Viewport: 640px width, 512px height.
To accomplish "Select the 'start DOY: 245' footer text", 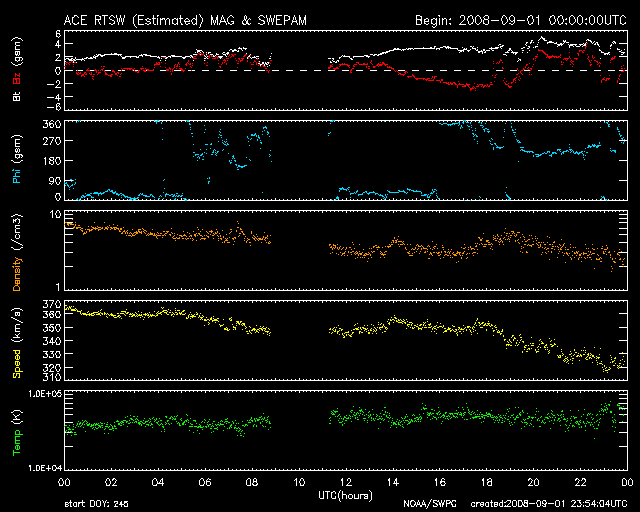I will (96, 504).
